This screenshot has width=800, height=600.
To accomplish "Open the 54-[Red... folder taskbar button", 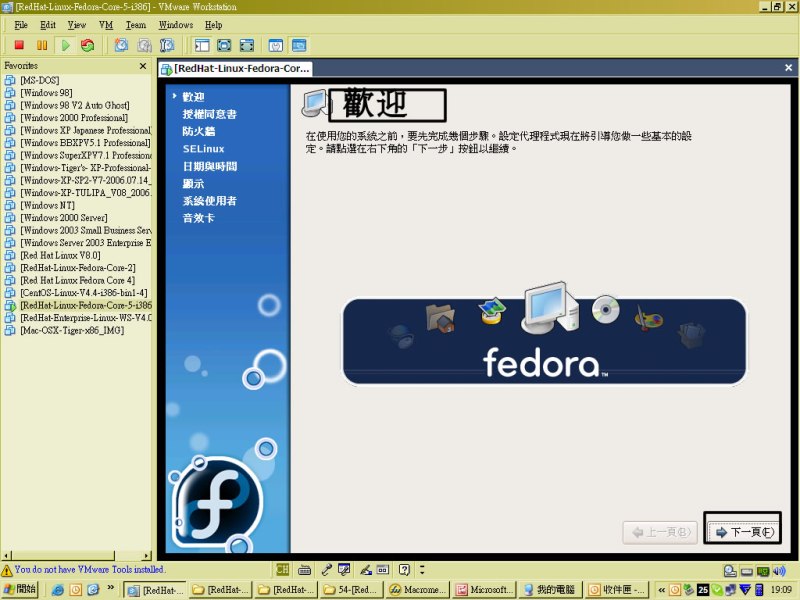I will [x=353, y=590].
